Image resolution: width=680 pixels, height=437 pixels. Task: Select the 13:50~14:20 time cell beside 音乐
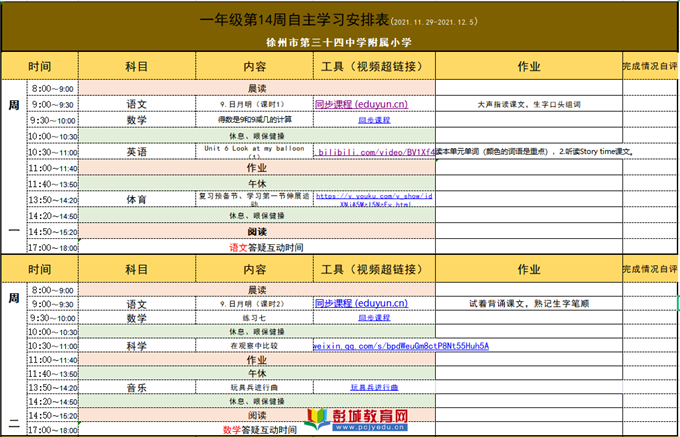pyautogui.click(x=52, y=387)
